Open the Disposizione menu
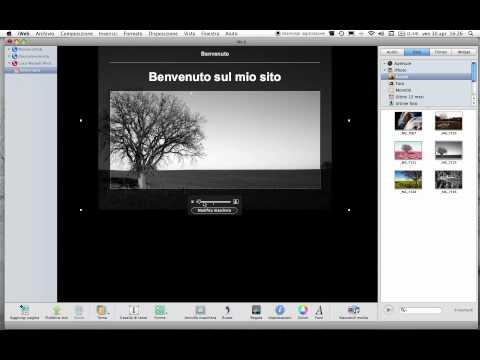This screenshot has height=360, width=480. 163,34
